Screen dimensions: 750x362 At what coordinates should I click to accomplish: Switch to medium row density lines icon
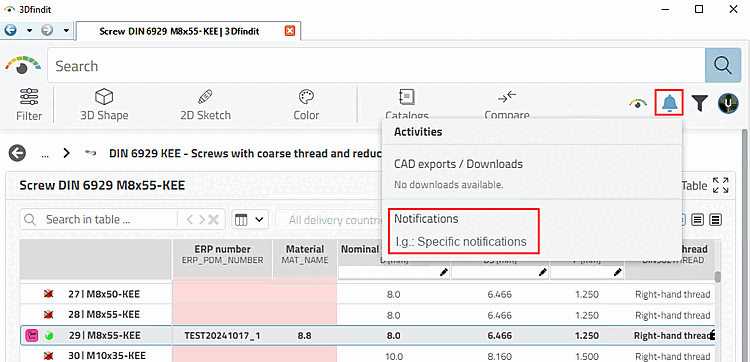click(x=698, y=220)
